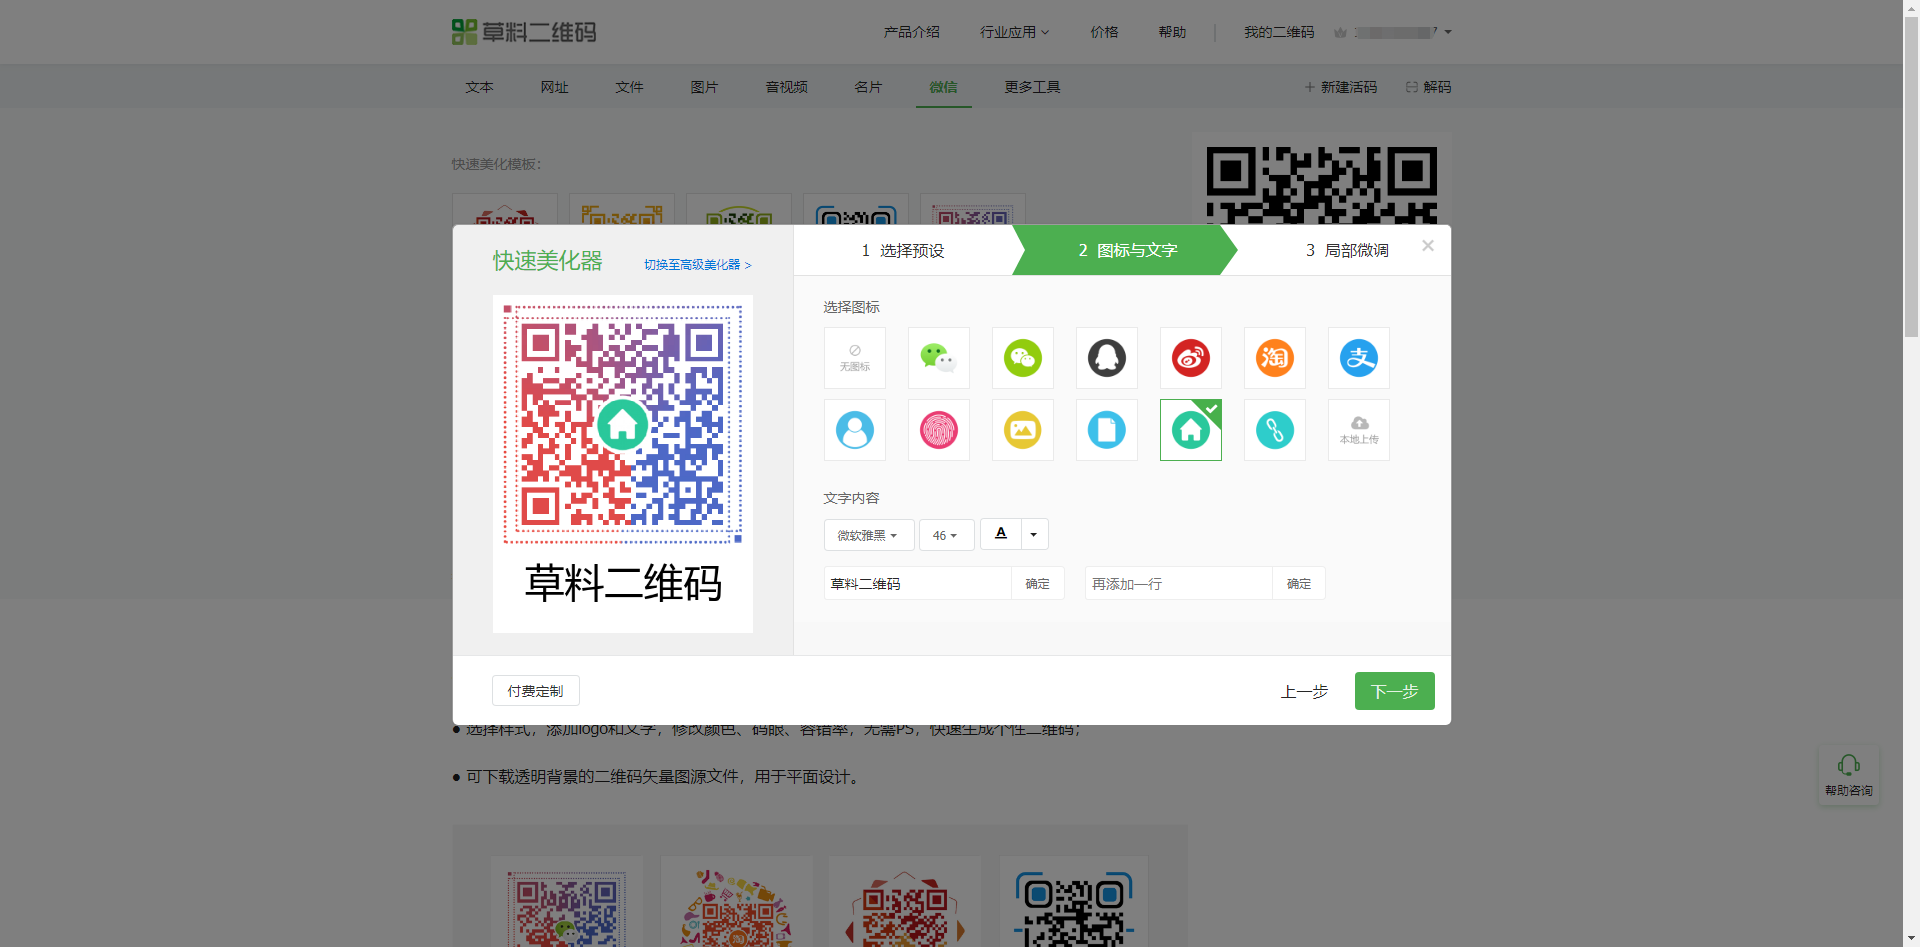The image size is (1920, 947).
Task: Pick the QQ penguin icon
Action: click(1107, 358)
